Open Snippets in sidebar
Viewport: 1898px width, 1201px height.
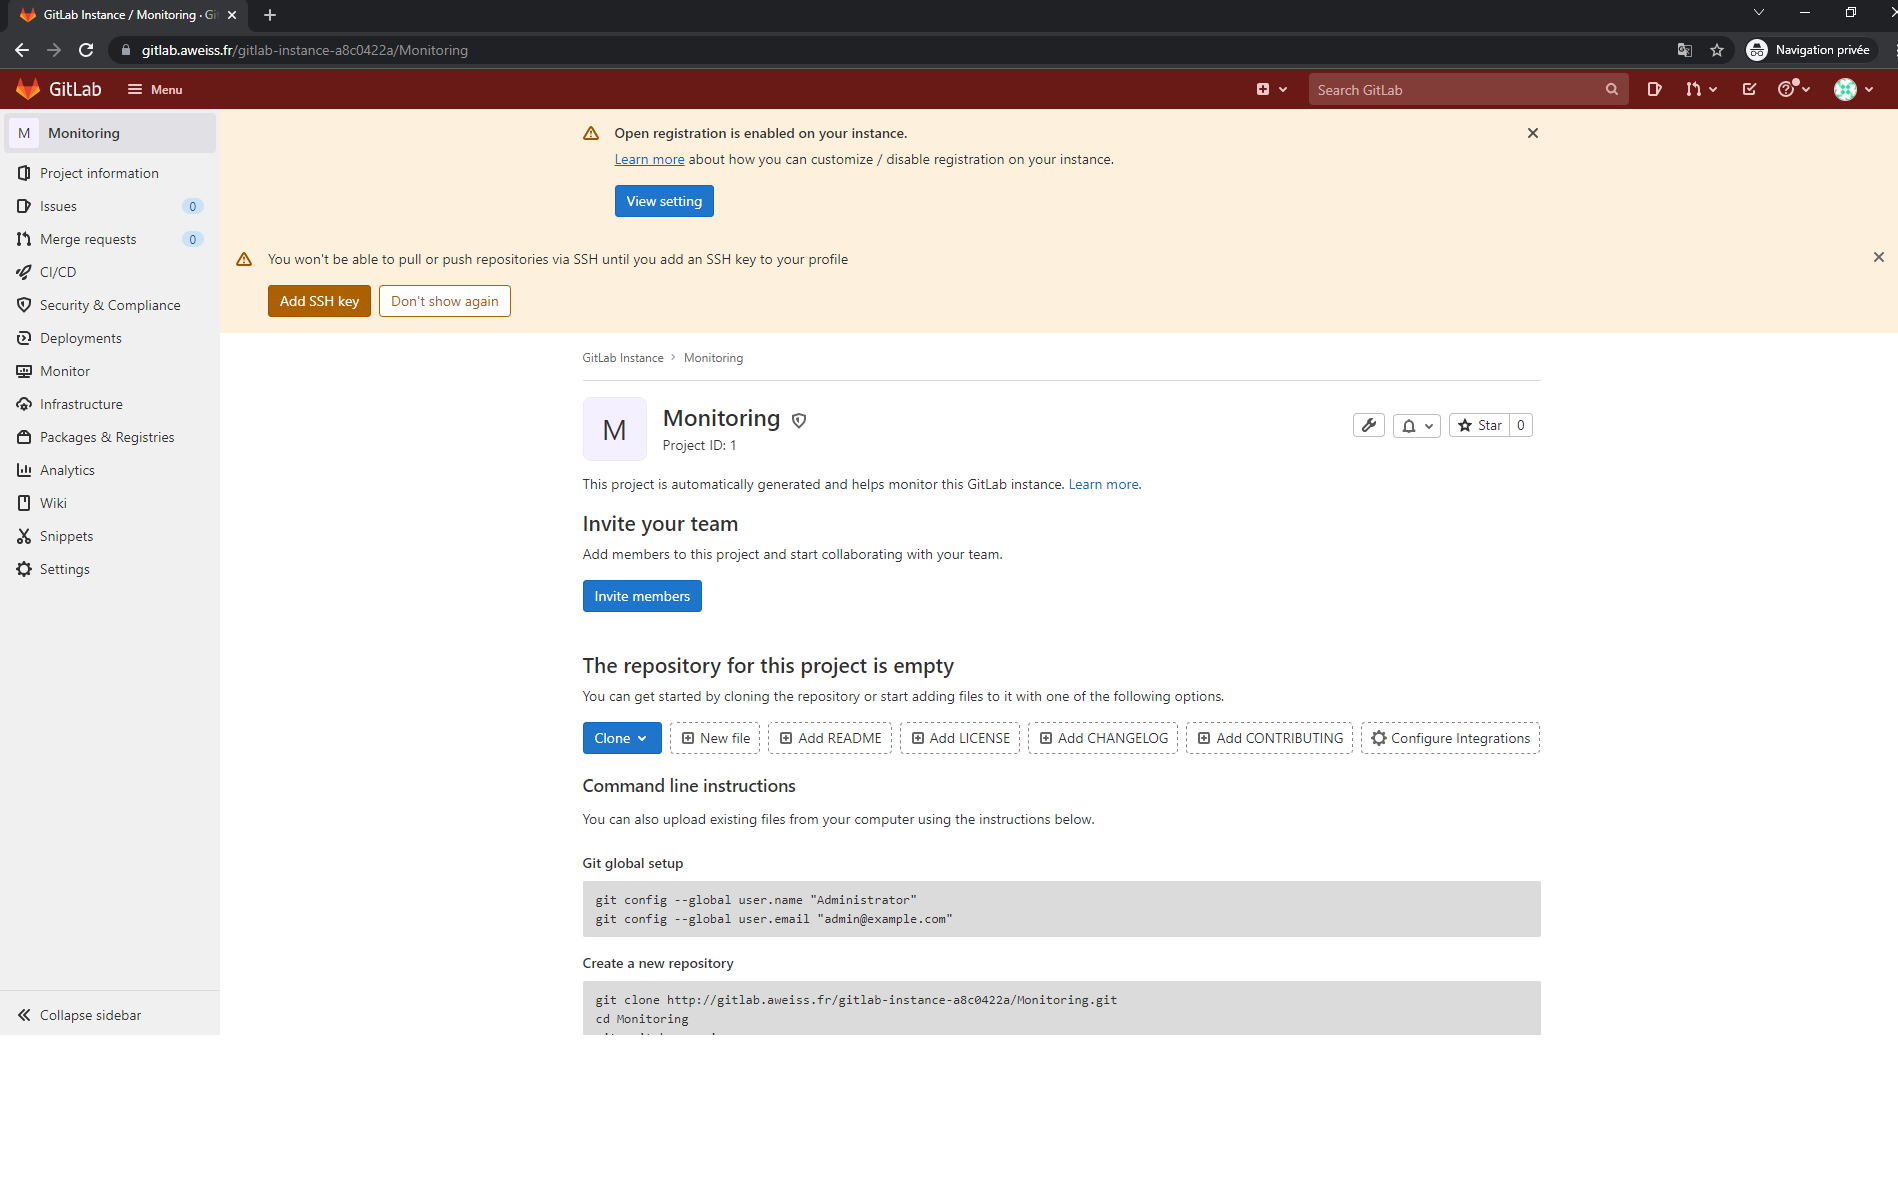pos(110,536)
